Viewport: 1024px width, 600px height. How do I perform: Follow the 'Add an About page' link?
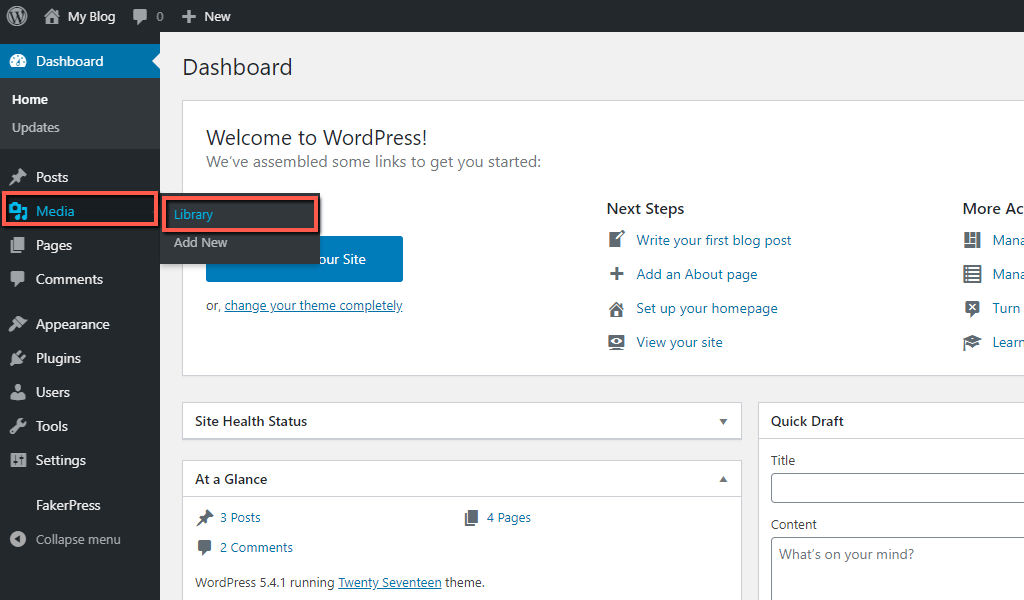tap(697, 274)
